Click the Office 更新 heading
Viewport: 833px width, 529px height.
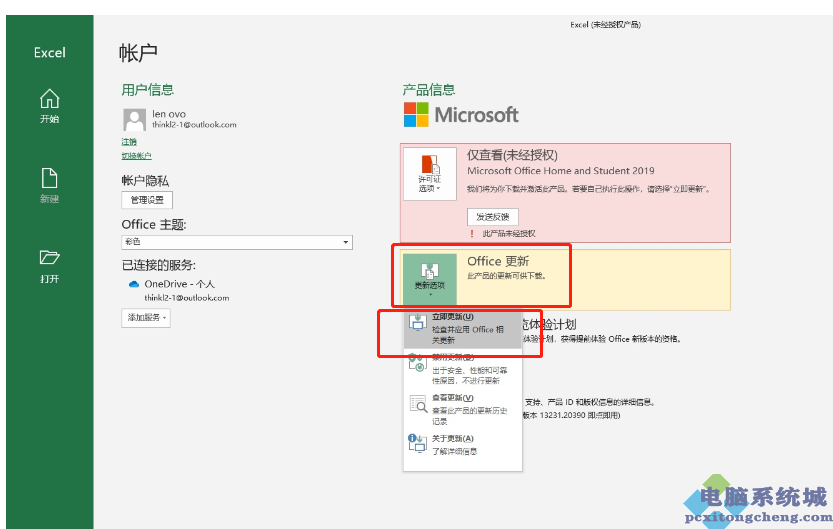tap(498, 261)
